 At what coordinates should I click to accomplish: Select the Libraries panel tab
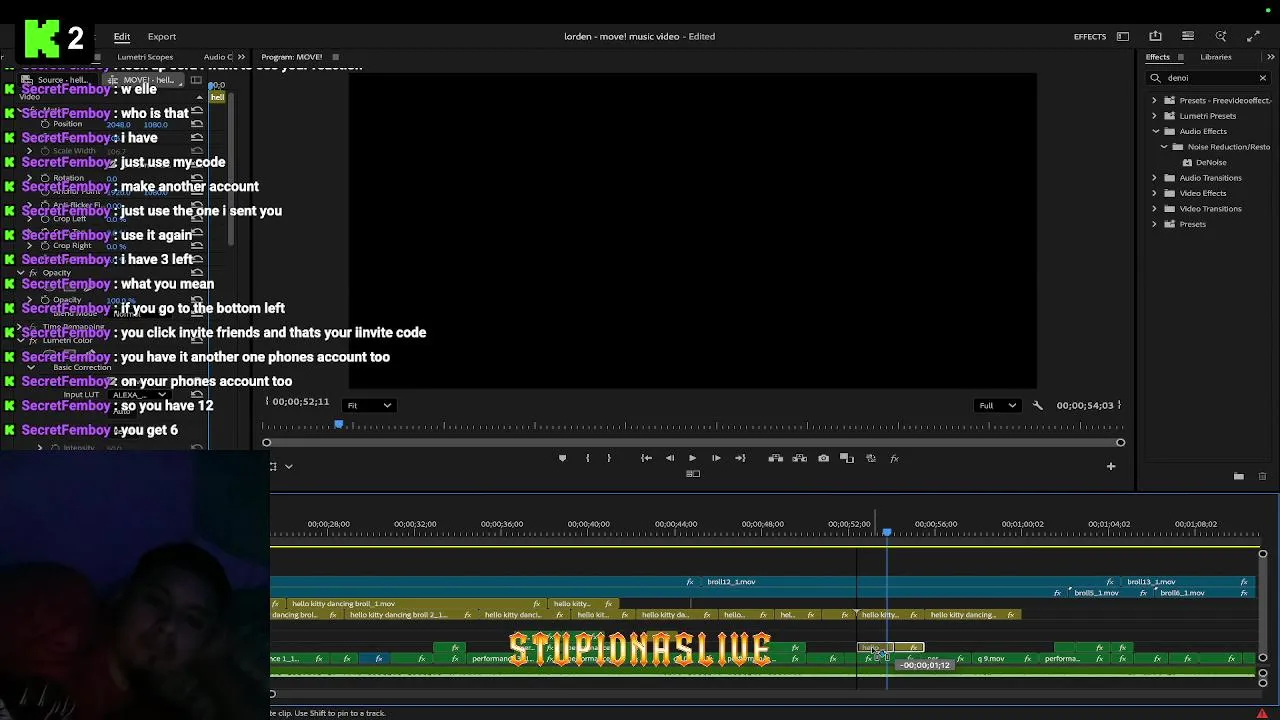coord(1216,57)
